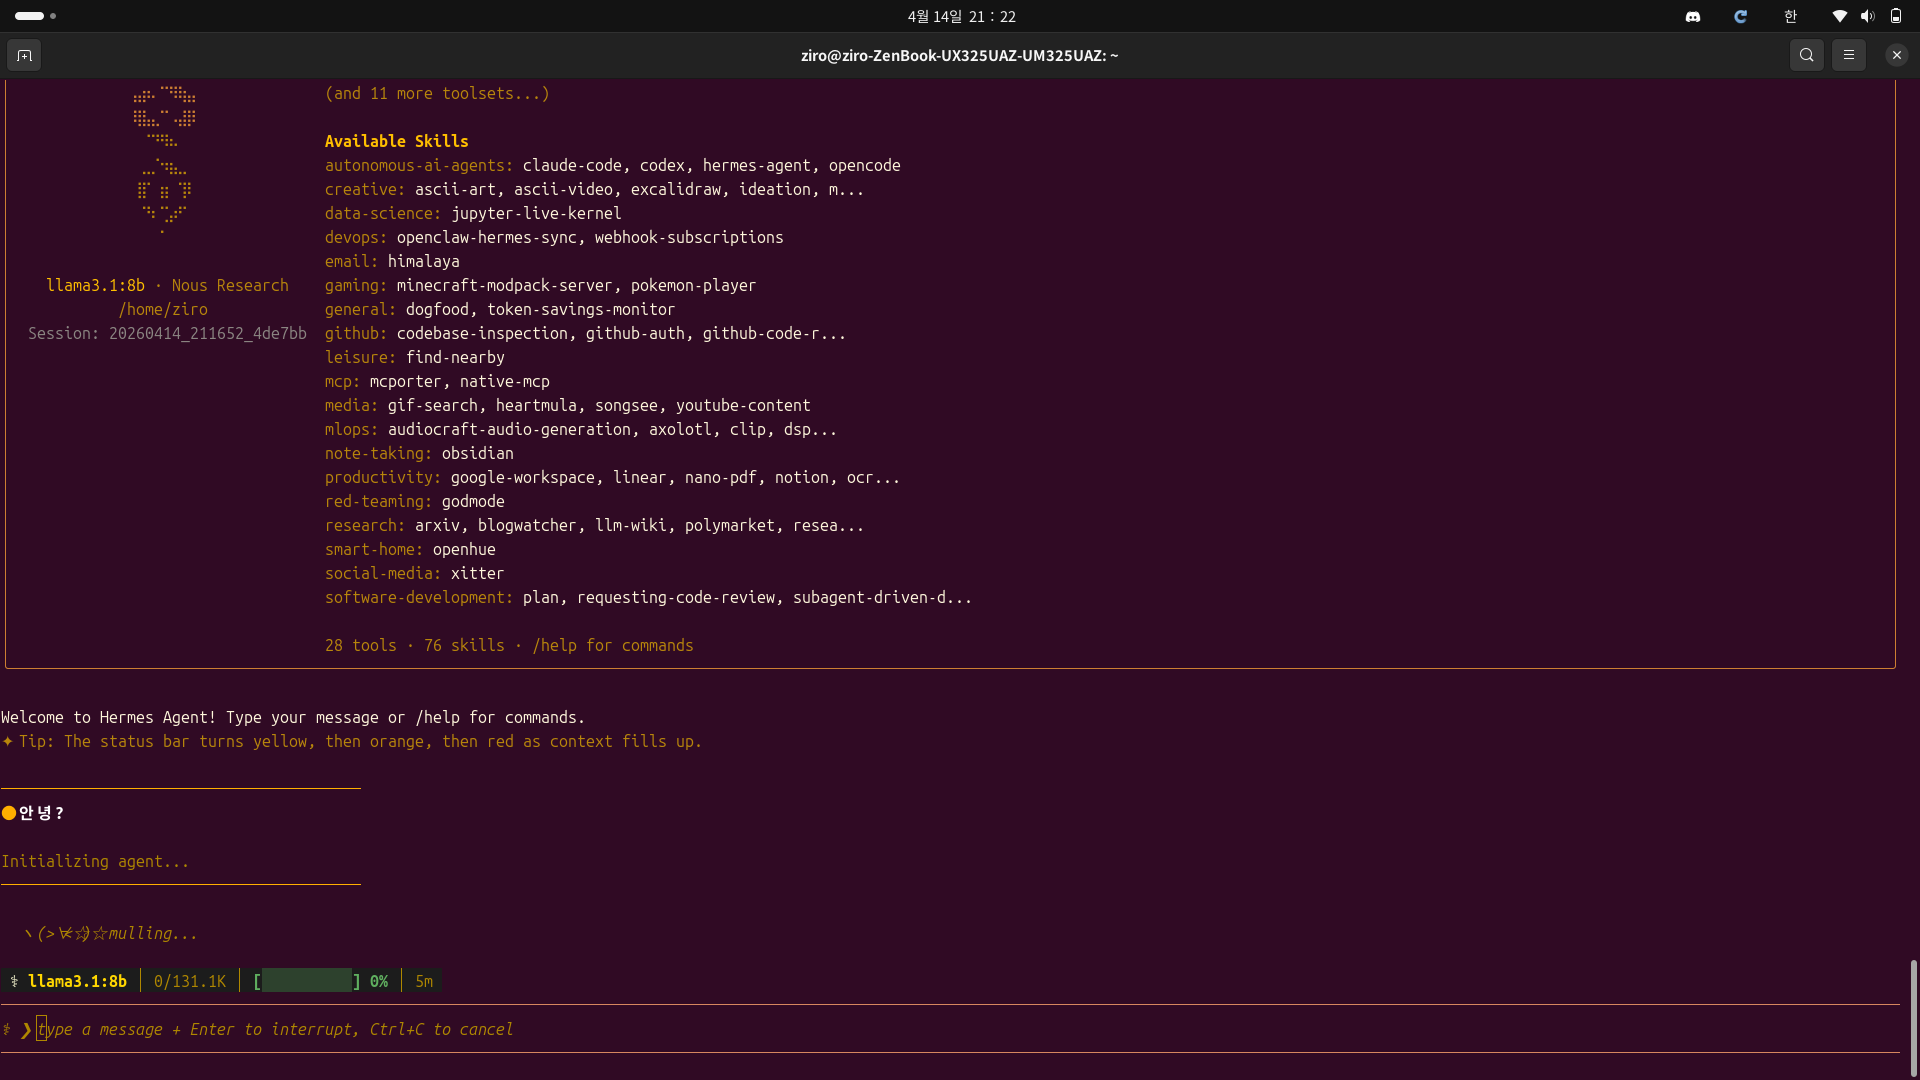This screenshot has width=1920, height=1080.
Task: Click the 'obsidian' note-taking skill
Action: pyautogui.click(x=478, y=453)
